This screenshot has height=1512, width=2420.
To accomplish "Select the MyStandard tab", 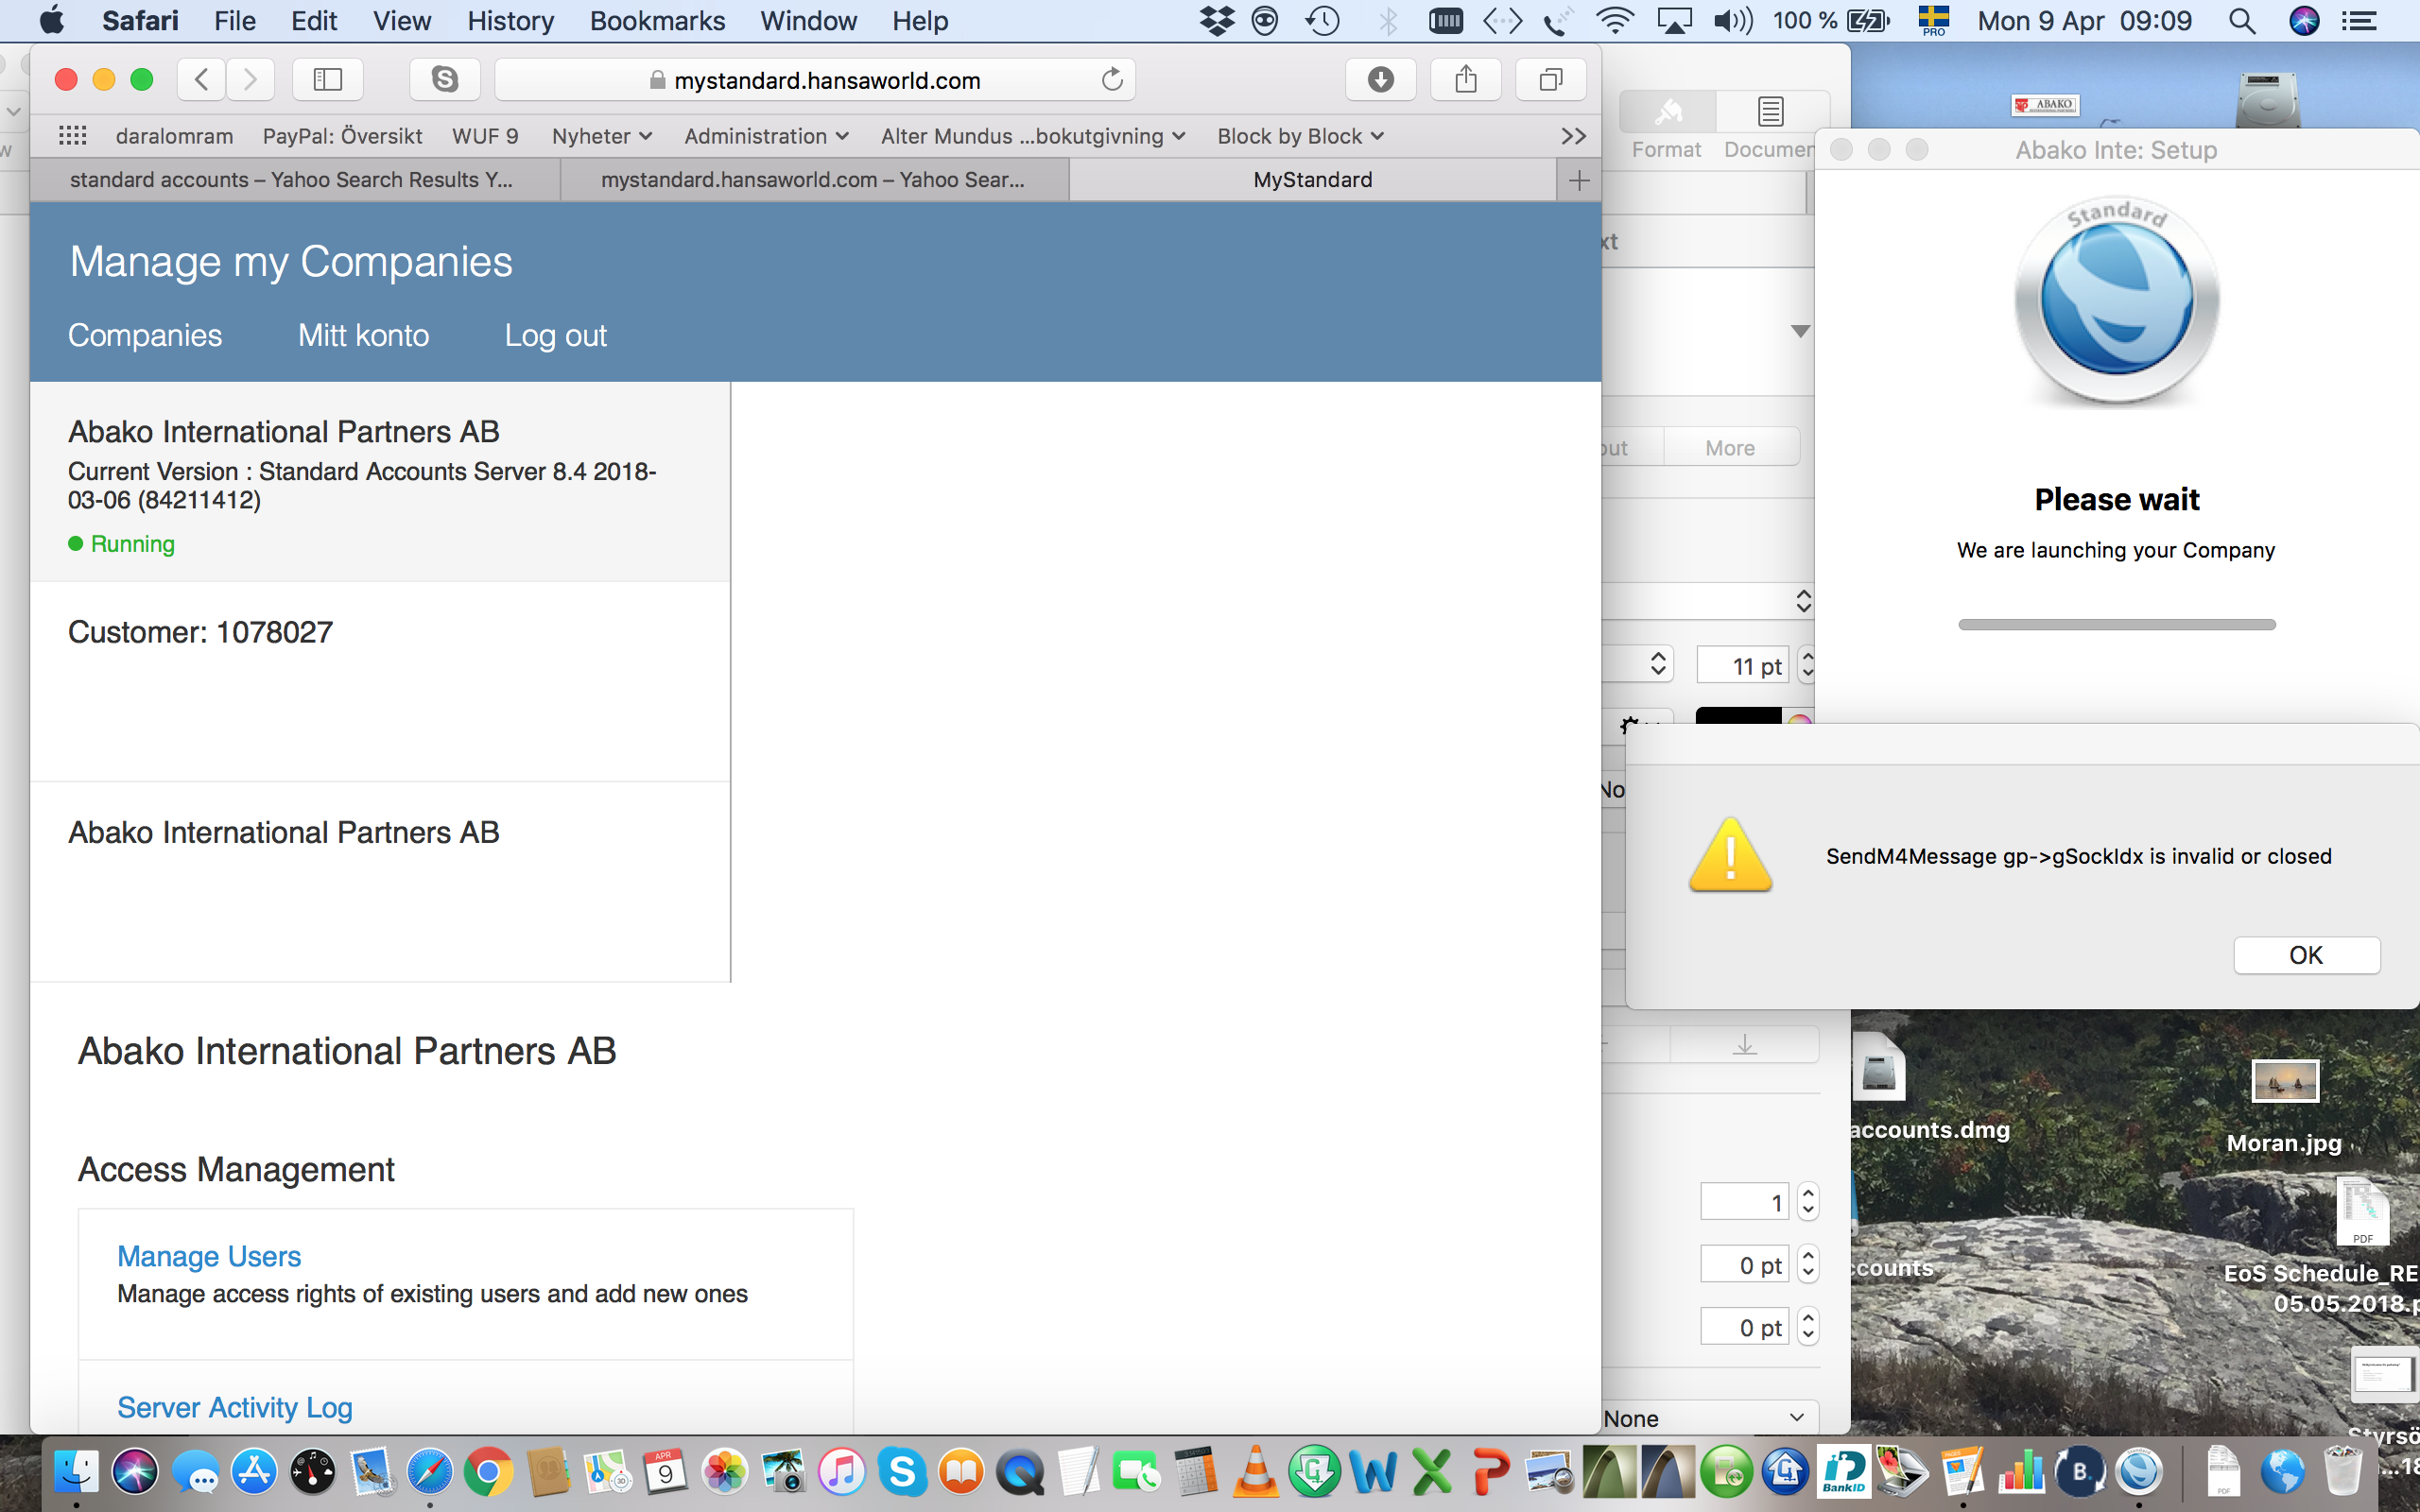I will (x=1313, y=180).
